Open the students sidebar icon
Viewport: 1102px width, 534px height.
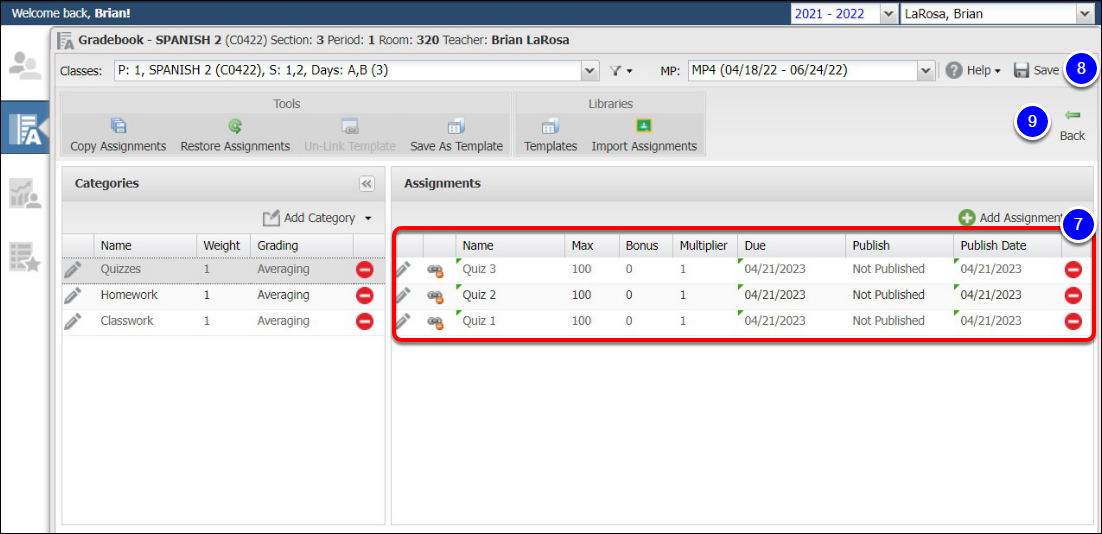pyautogui.click(x=25, y=65)
